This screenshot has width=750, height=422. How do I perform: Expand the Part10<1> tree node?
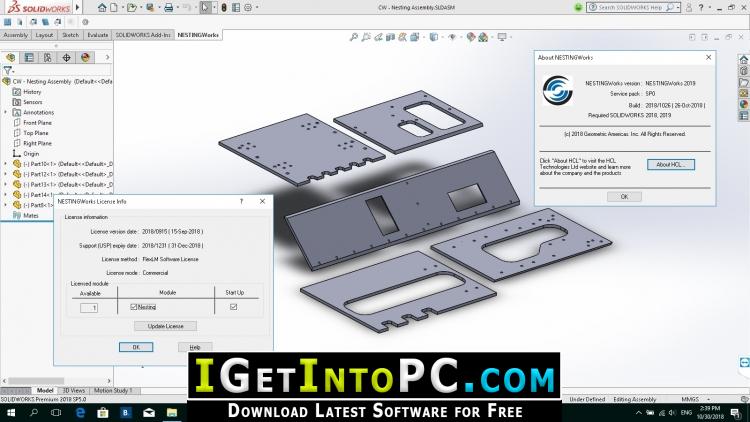point(6,164)
